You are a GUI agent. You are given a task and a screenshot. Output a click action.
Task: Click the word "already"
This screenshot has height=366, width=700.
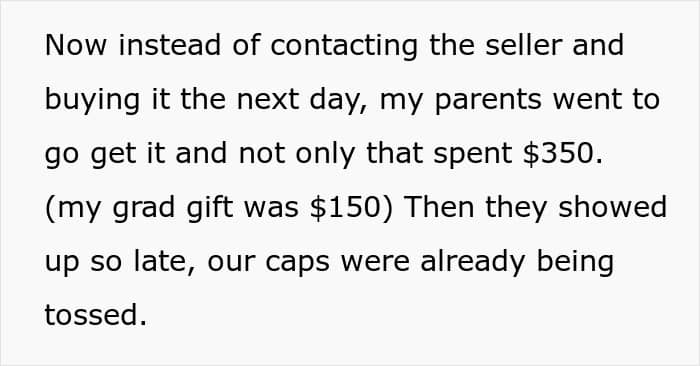pos(472,263)
